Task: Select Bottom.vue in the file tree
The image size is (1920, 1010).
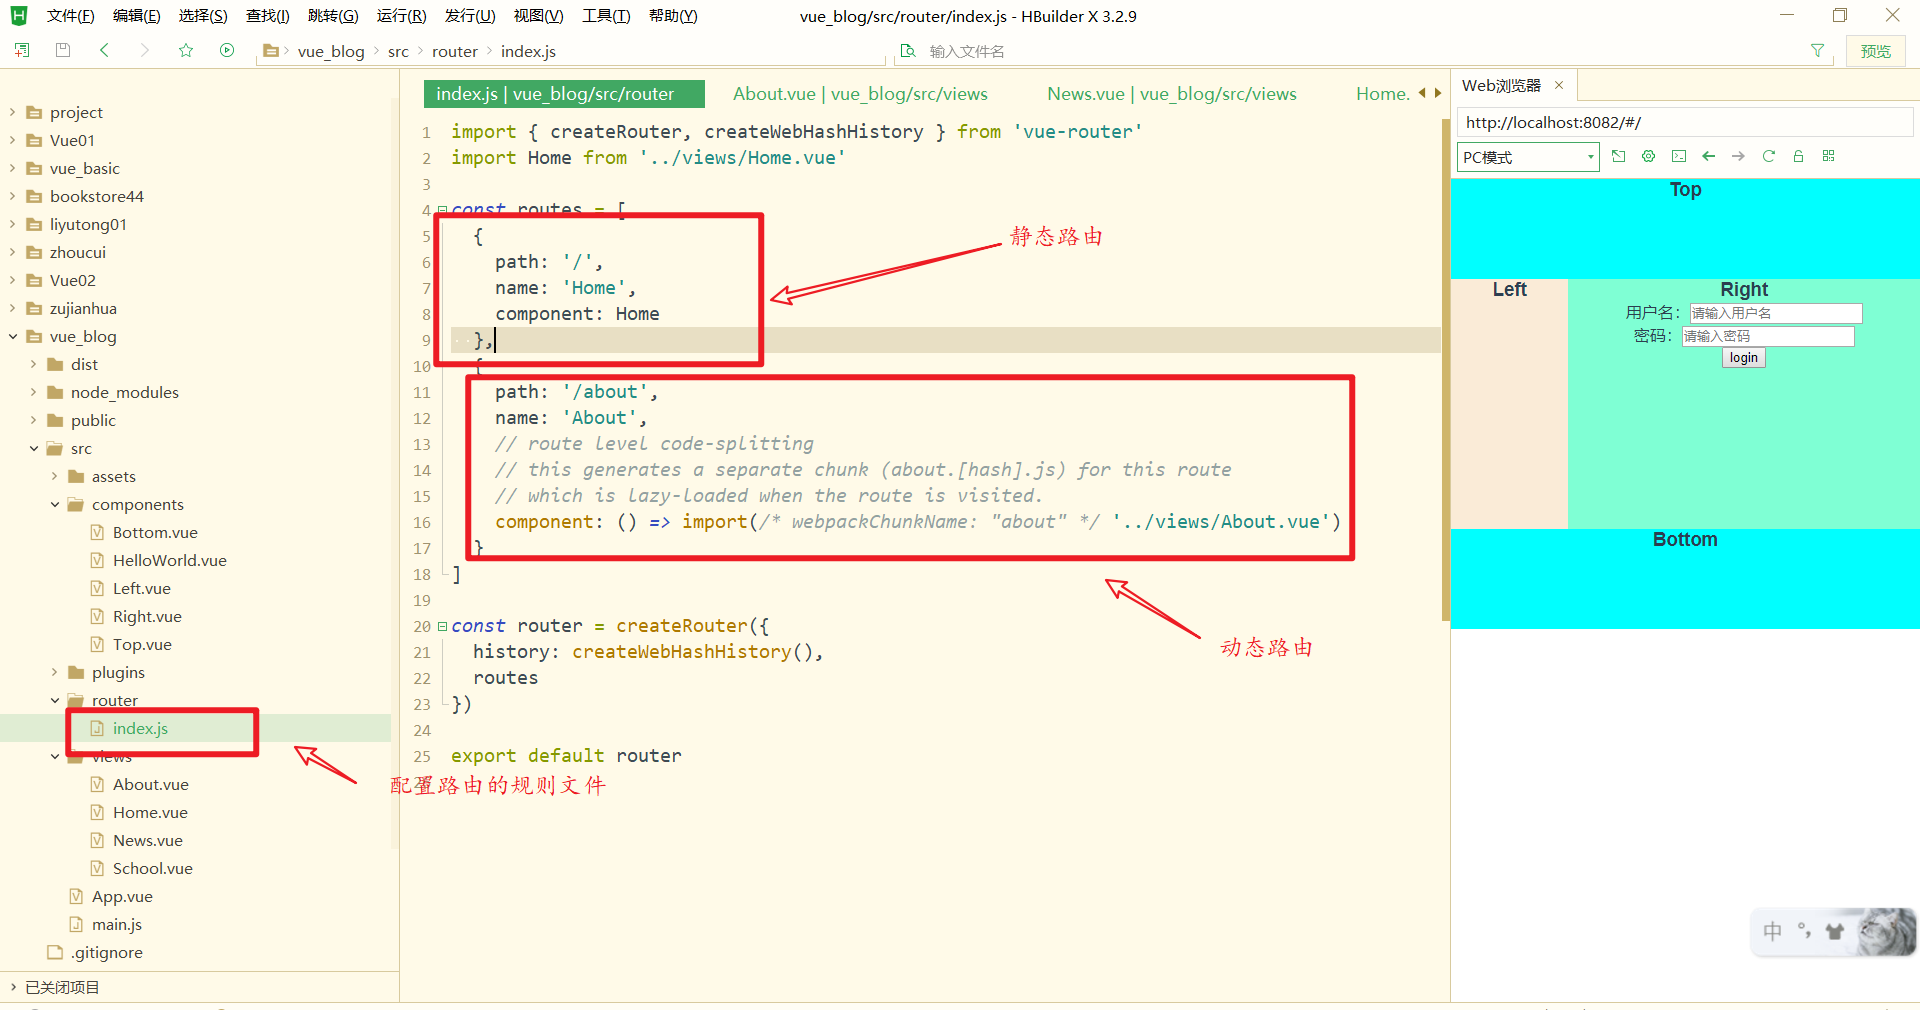Action: (x=155, y=532)
